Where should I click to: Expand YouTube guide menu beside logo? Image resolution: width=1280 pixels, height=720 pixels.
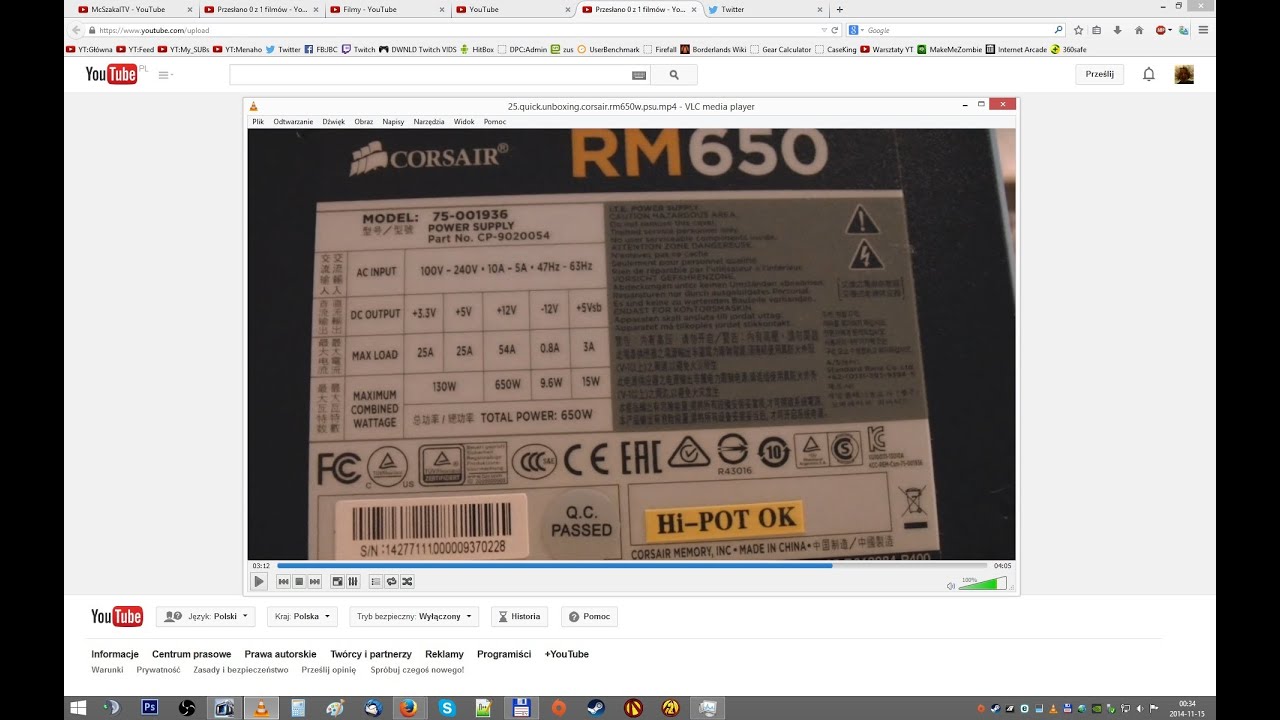pos(165,75)
